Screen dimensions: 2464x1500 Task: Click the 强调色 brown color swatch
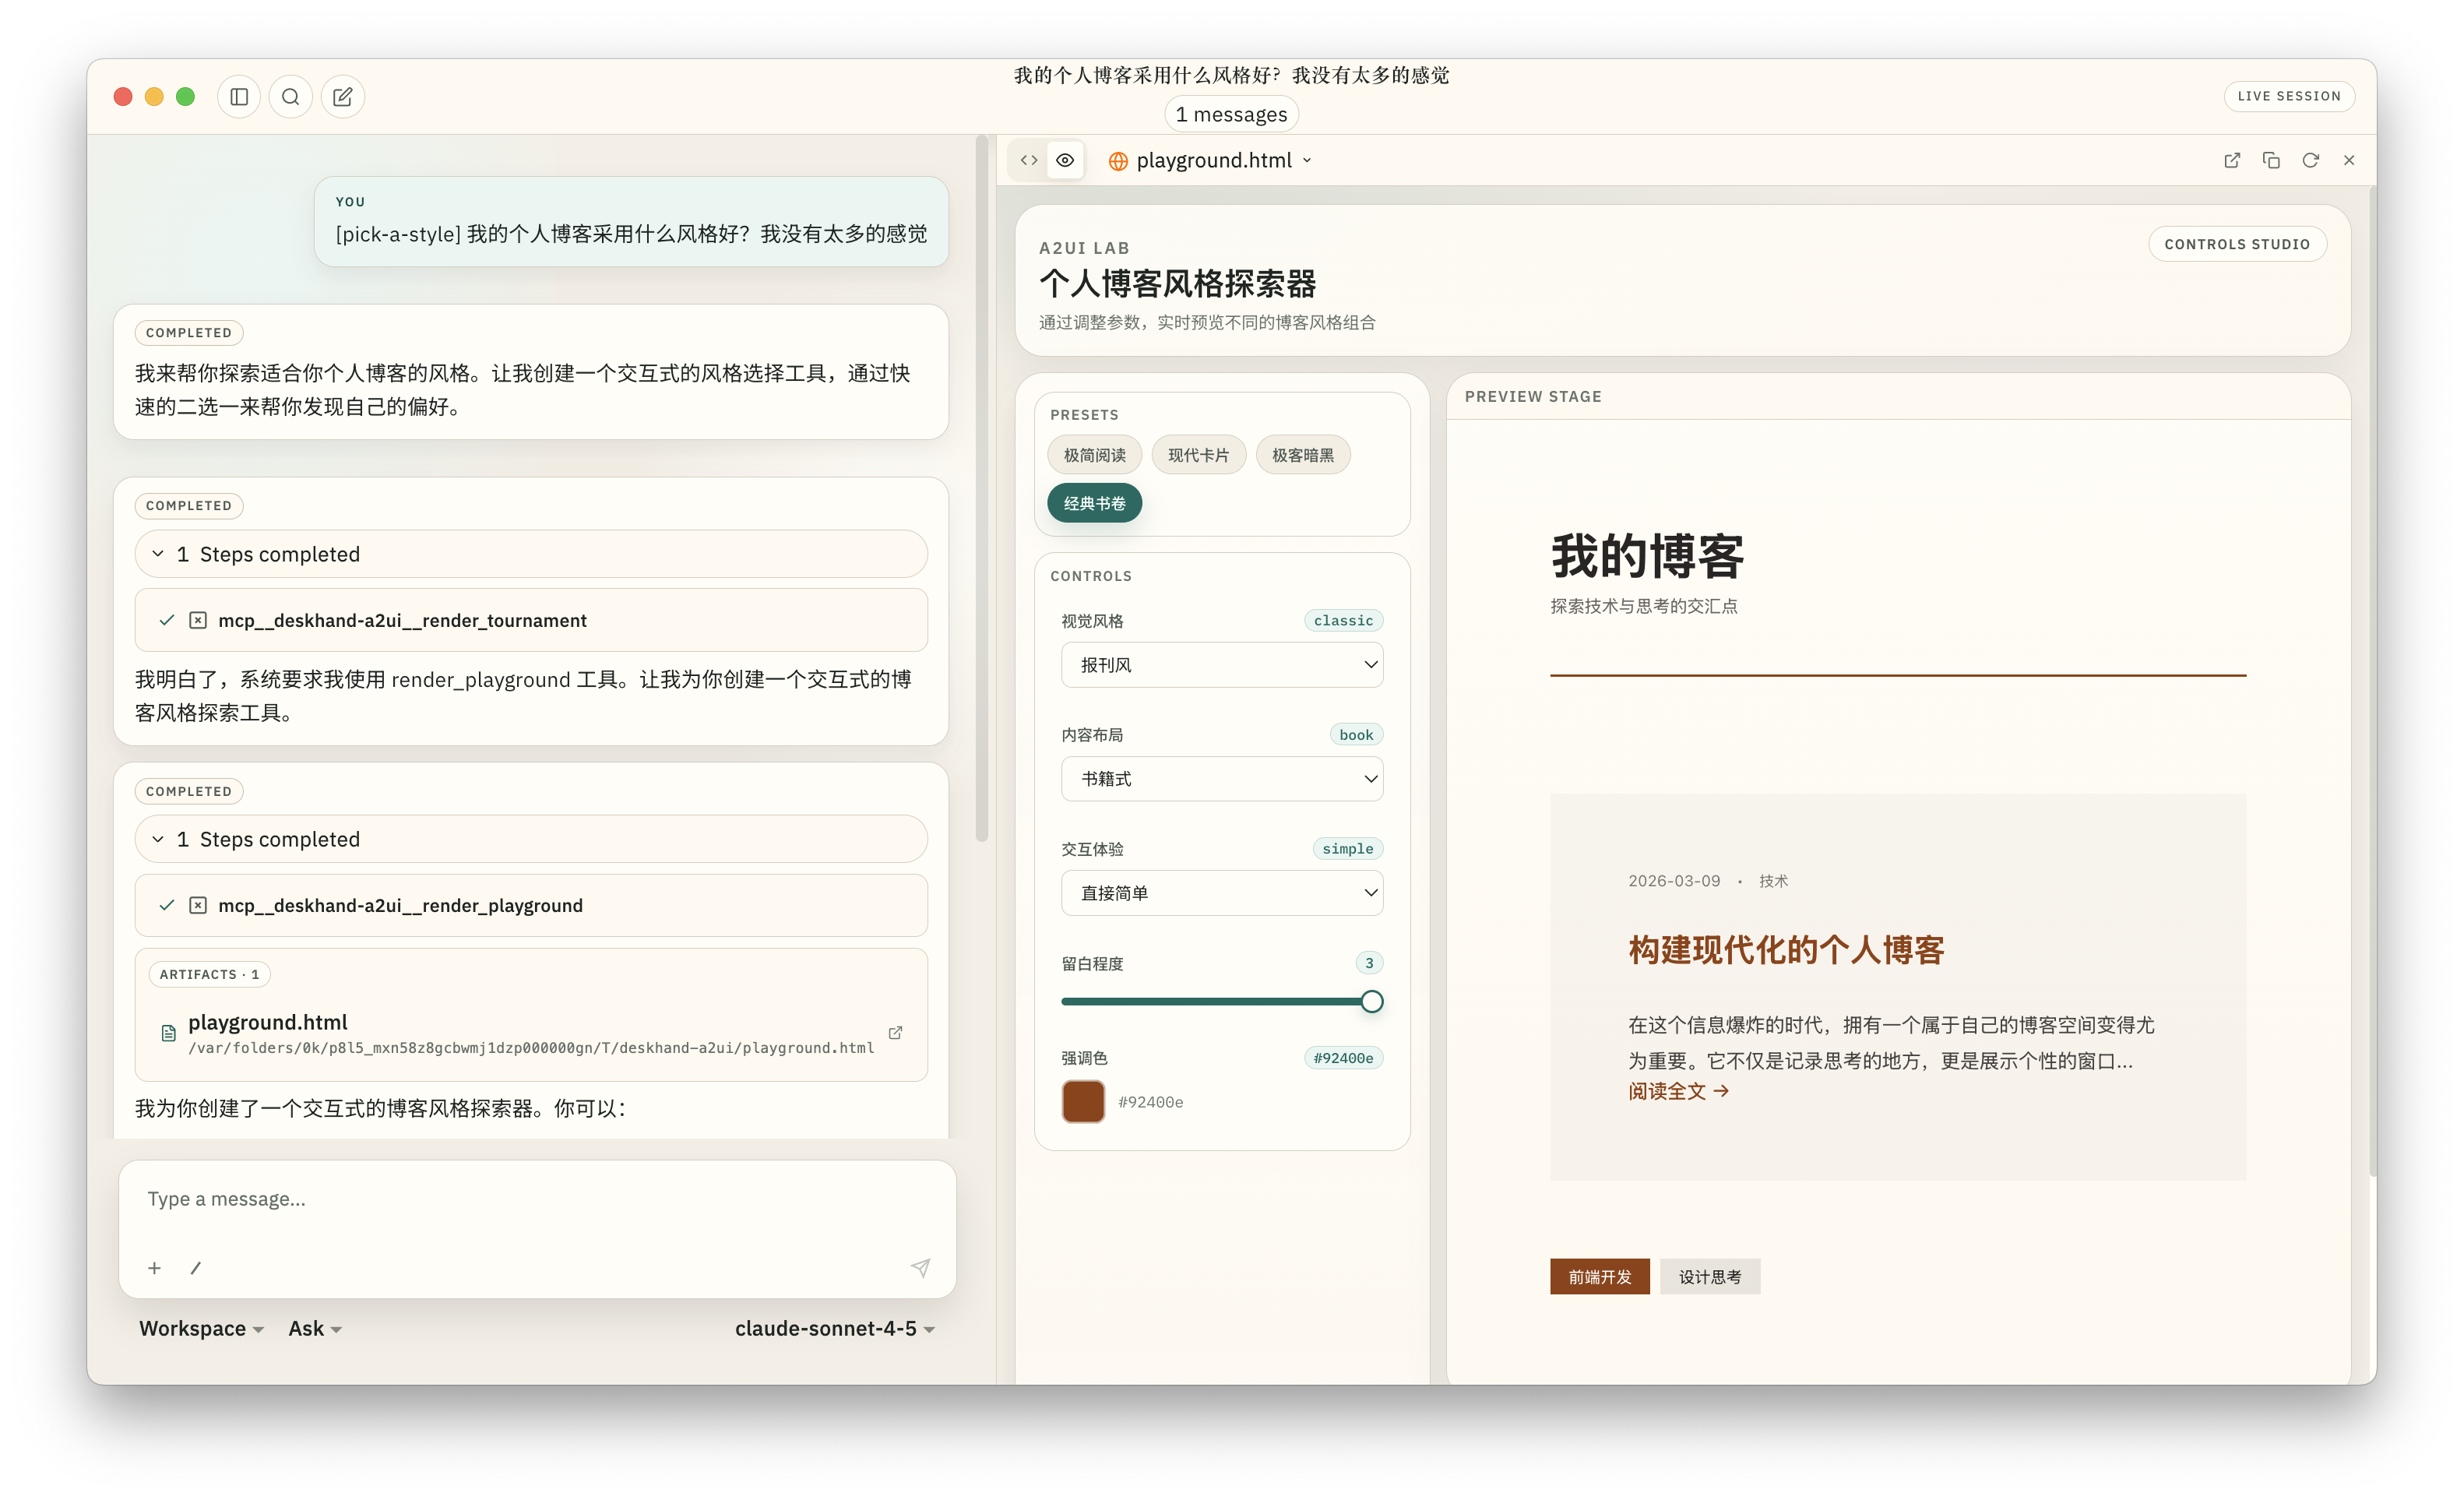tap(1083, 1102)
